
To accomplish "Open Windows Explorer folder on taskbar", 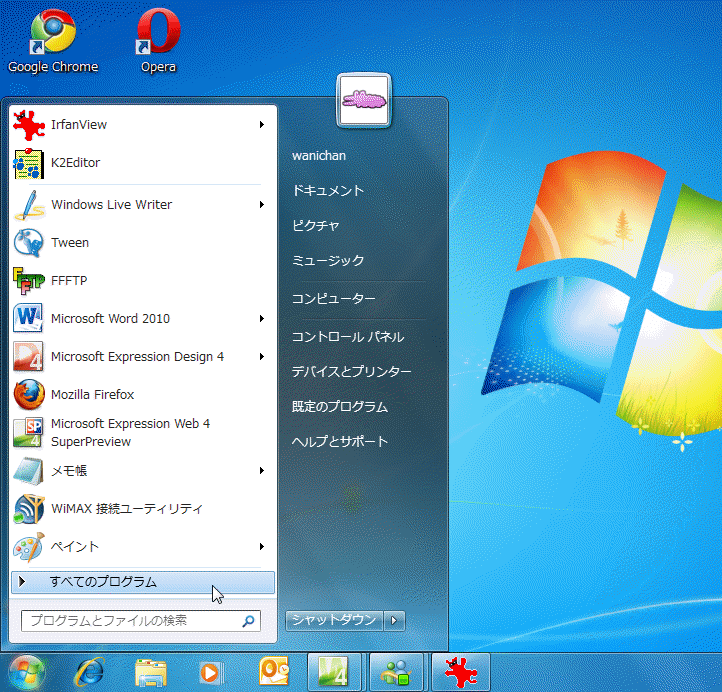I will (151, 673).
